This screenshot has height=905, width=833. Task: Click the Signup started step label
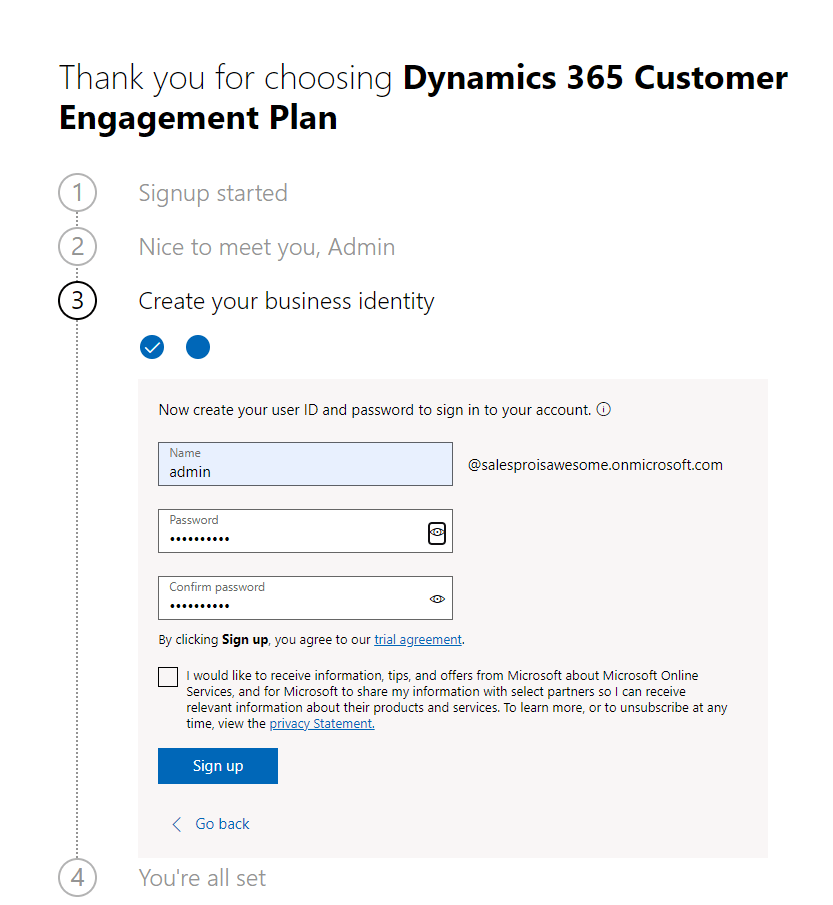tap(213, 193)
